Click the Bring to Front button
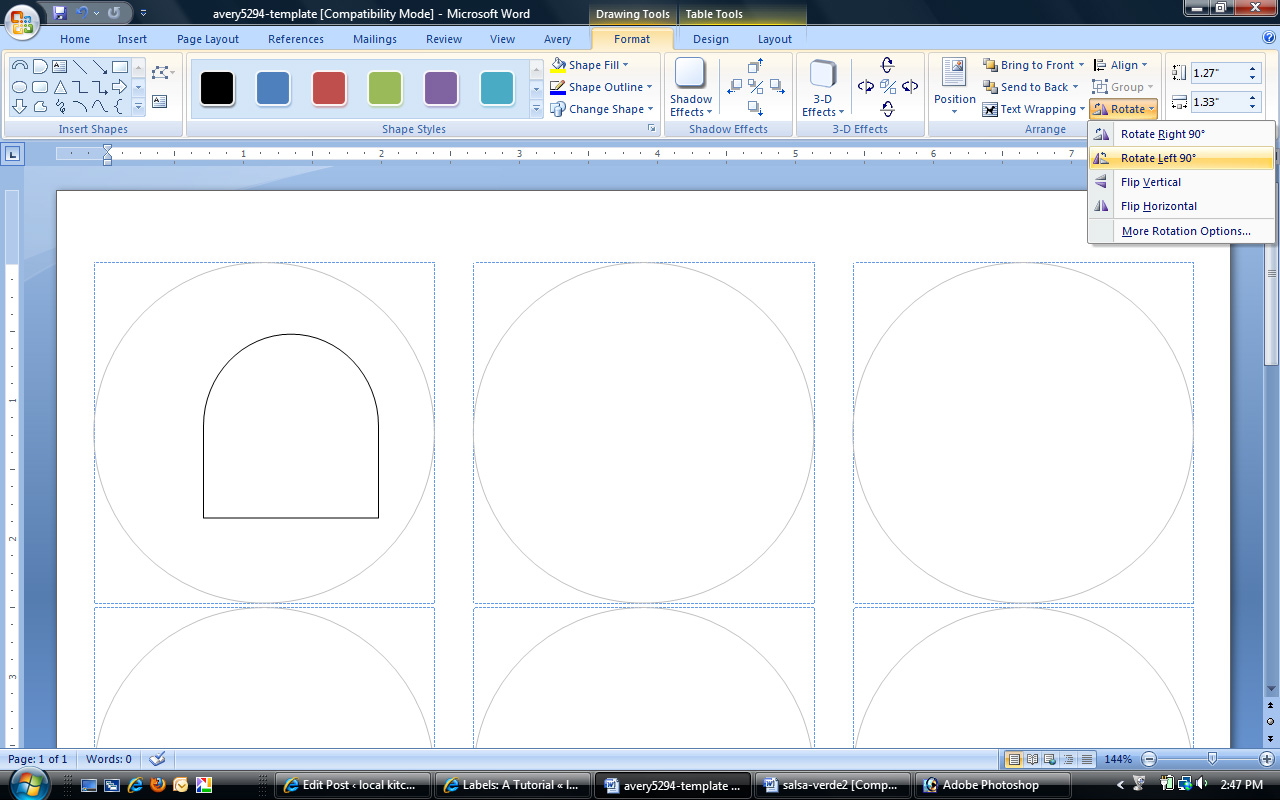 1030,65
